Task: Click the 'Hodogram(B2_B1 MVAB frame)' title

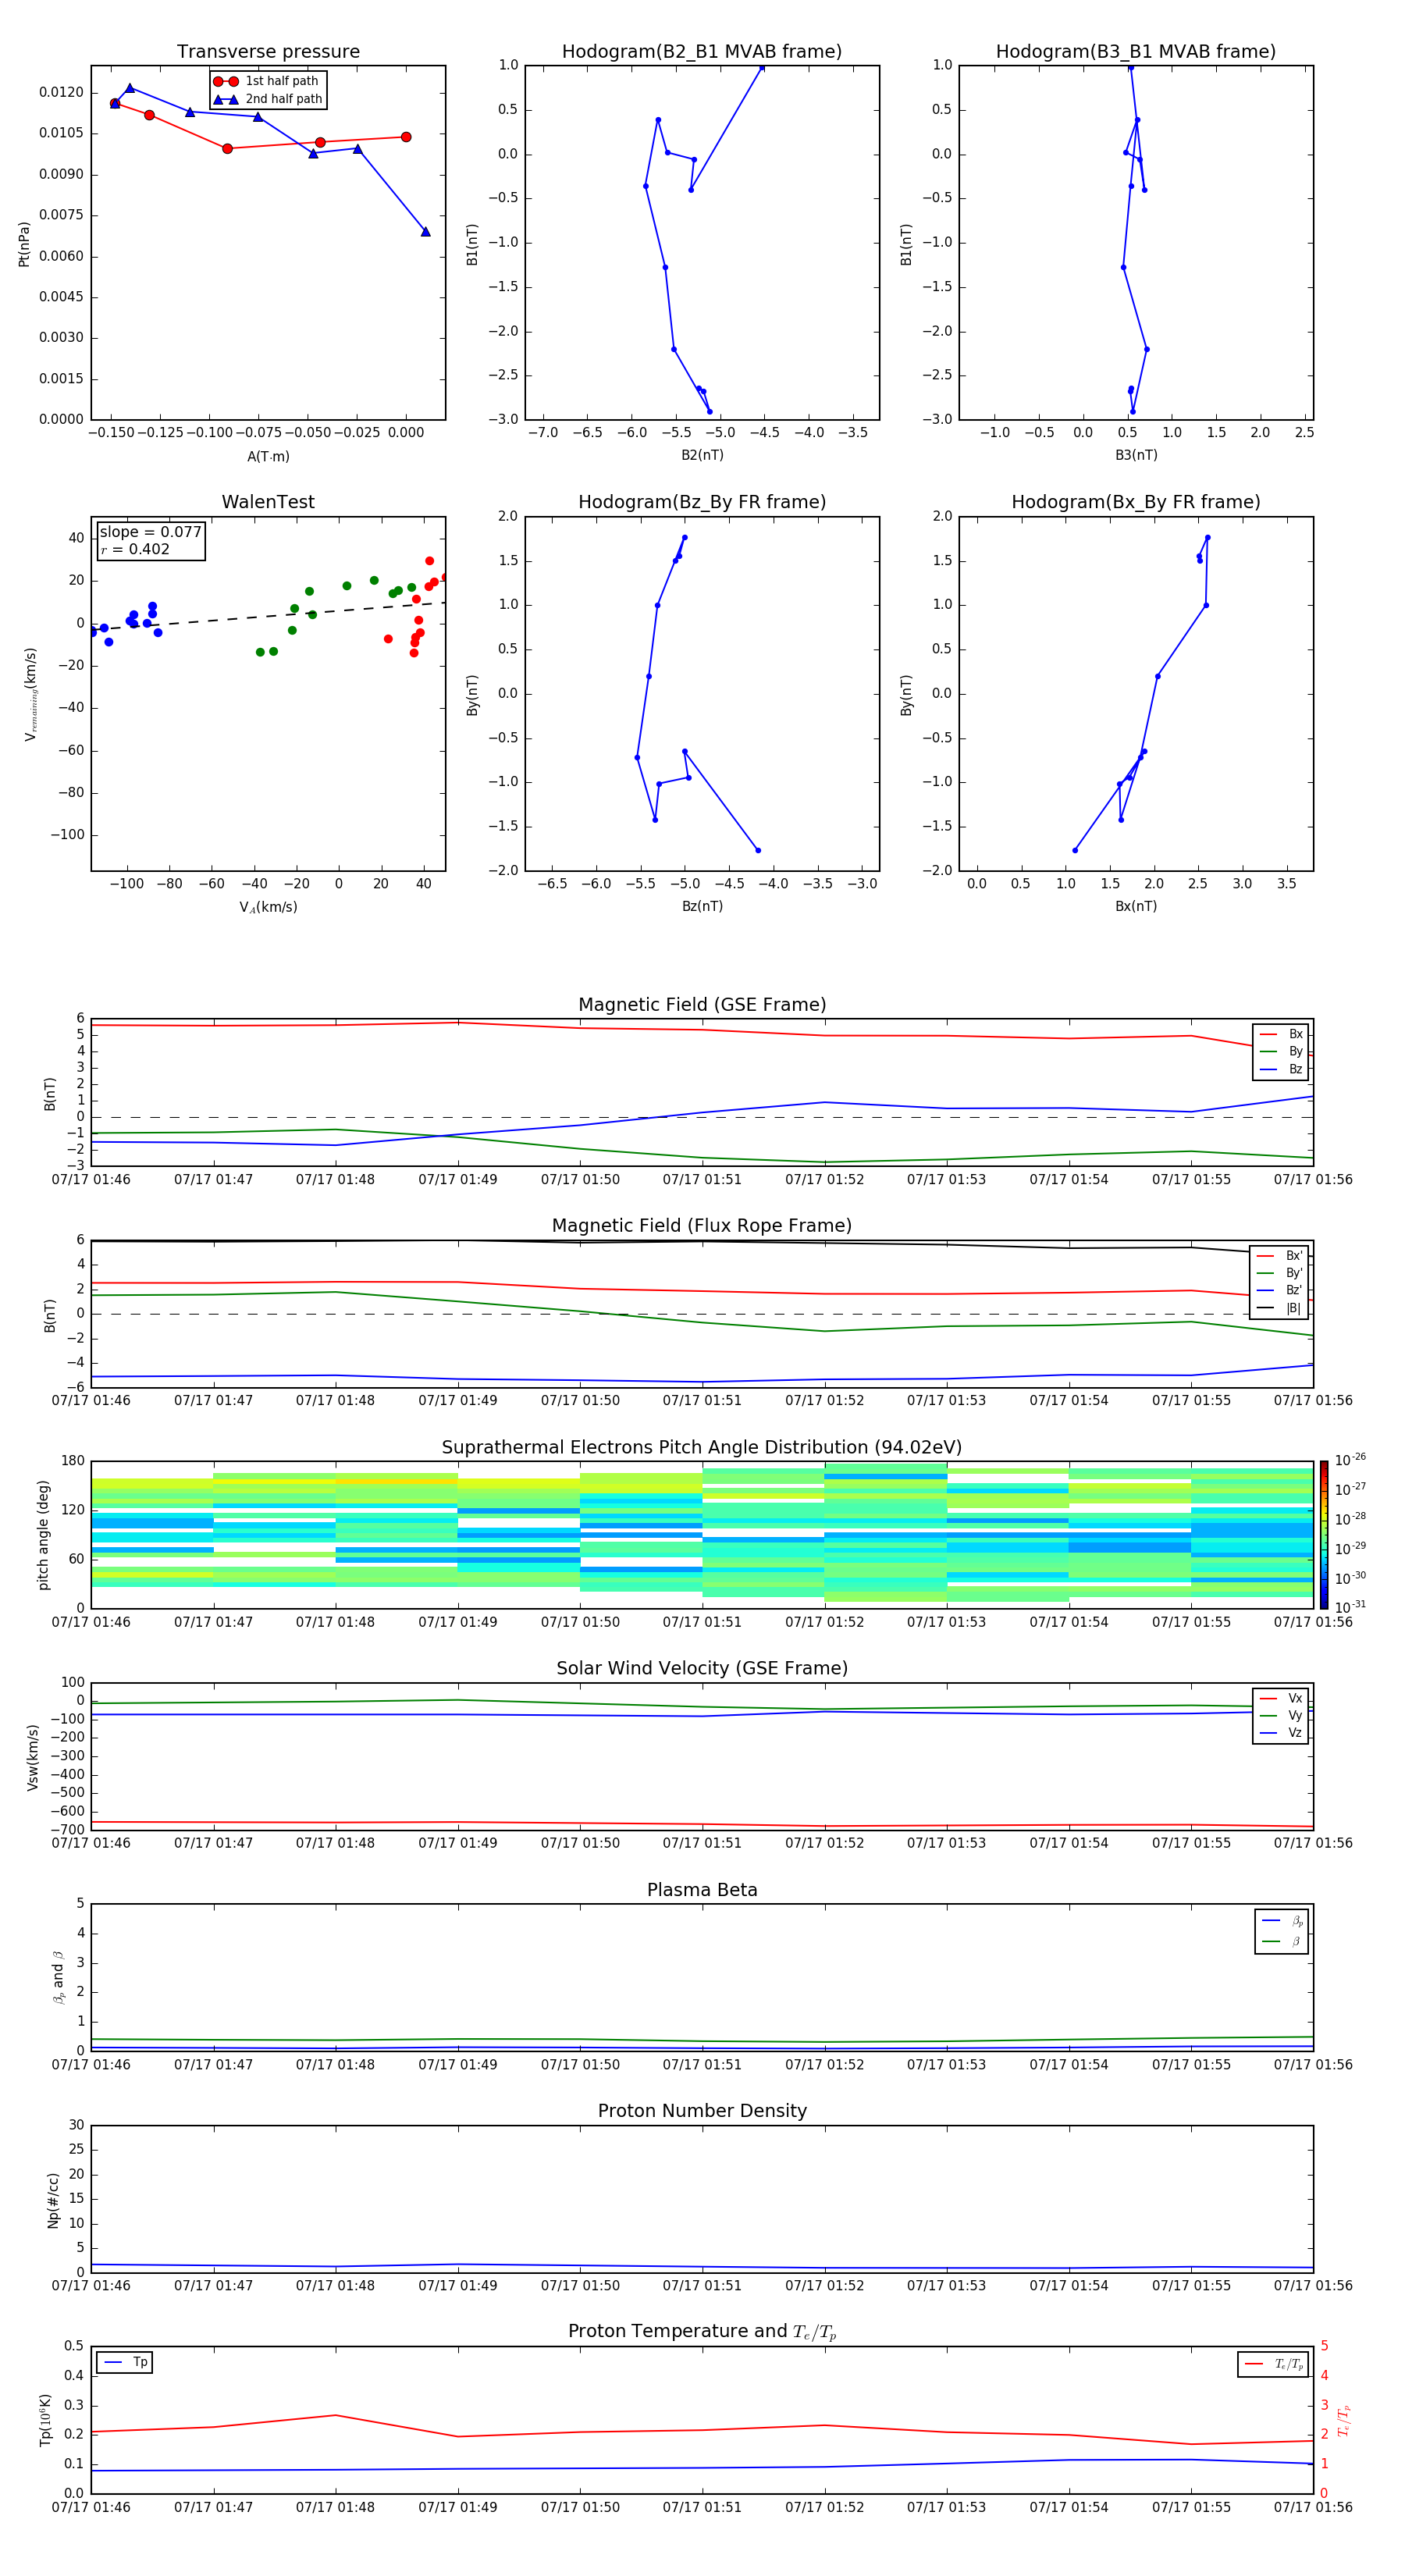Action: (x=702, y=52)
